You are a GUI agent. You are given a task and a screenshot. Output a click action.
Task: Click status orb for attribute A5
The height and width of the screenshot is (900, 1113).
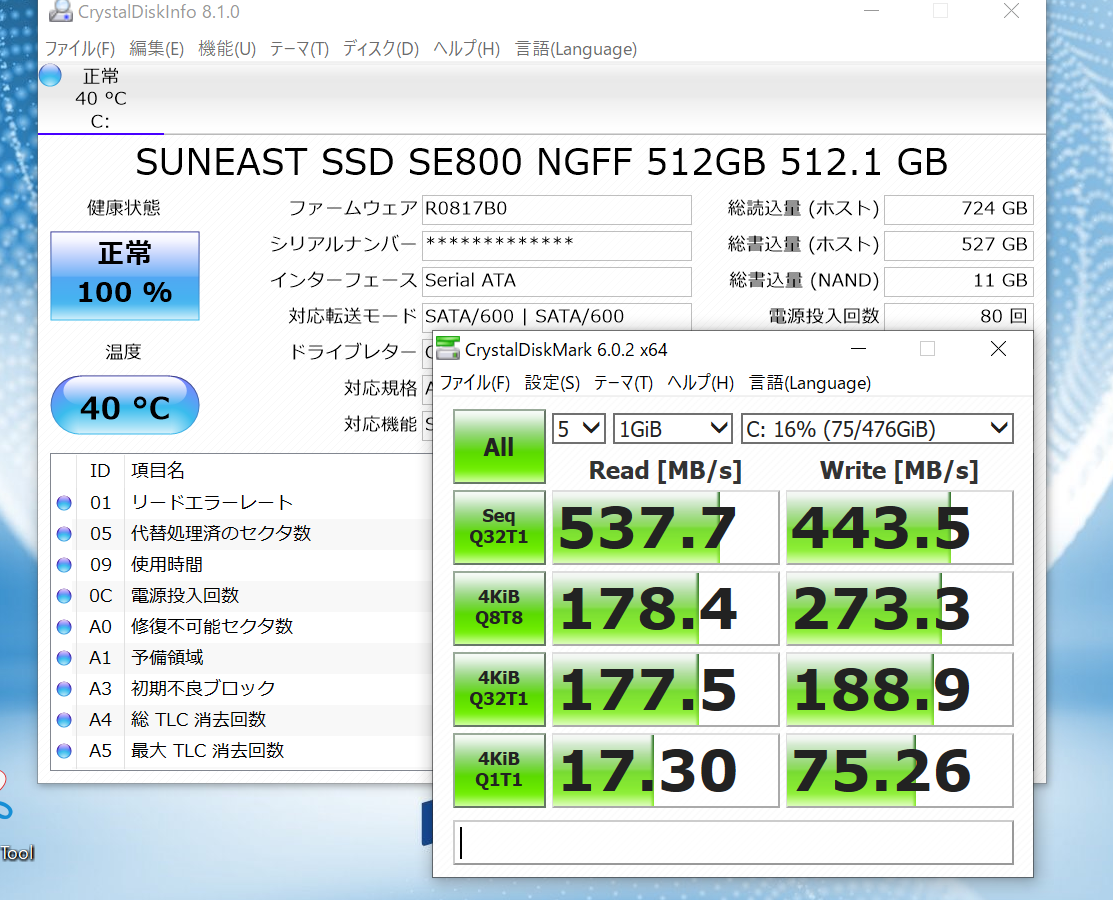[x=64, y=751]
